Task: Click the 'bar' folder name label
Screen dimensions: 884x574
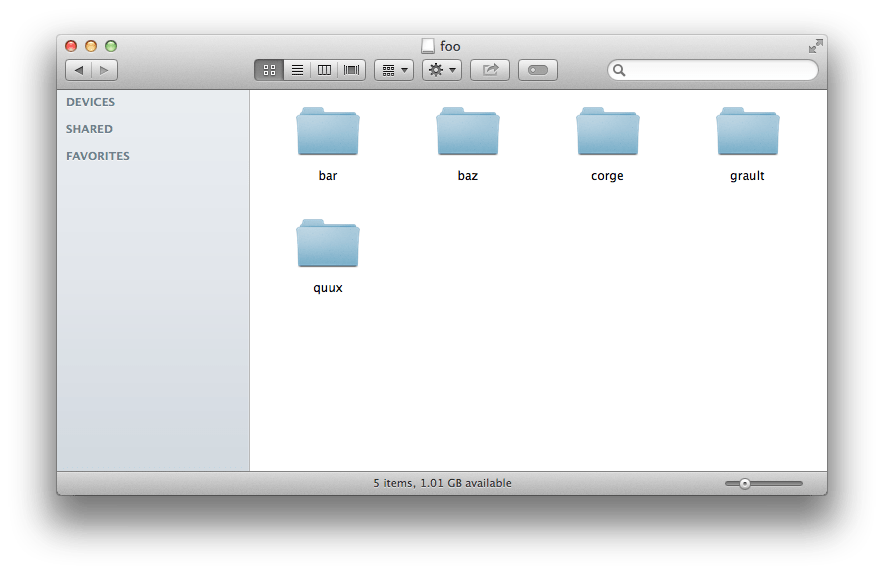Action: point(328,175)
